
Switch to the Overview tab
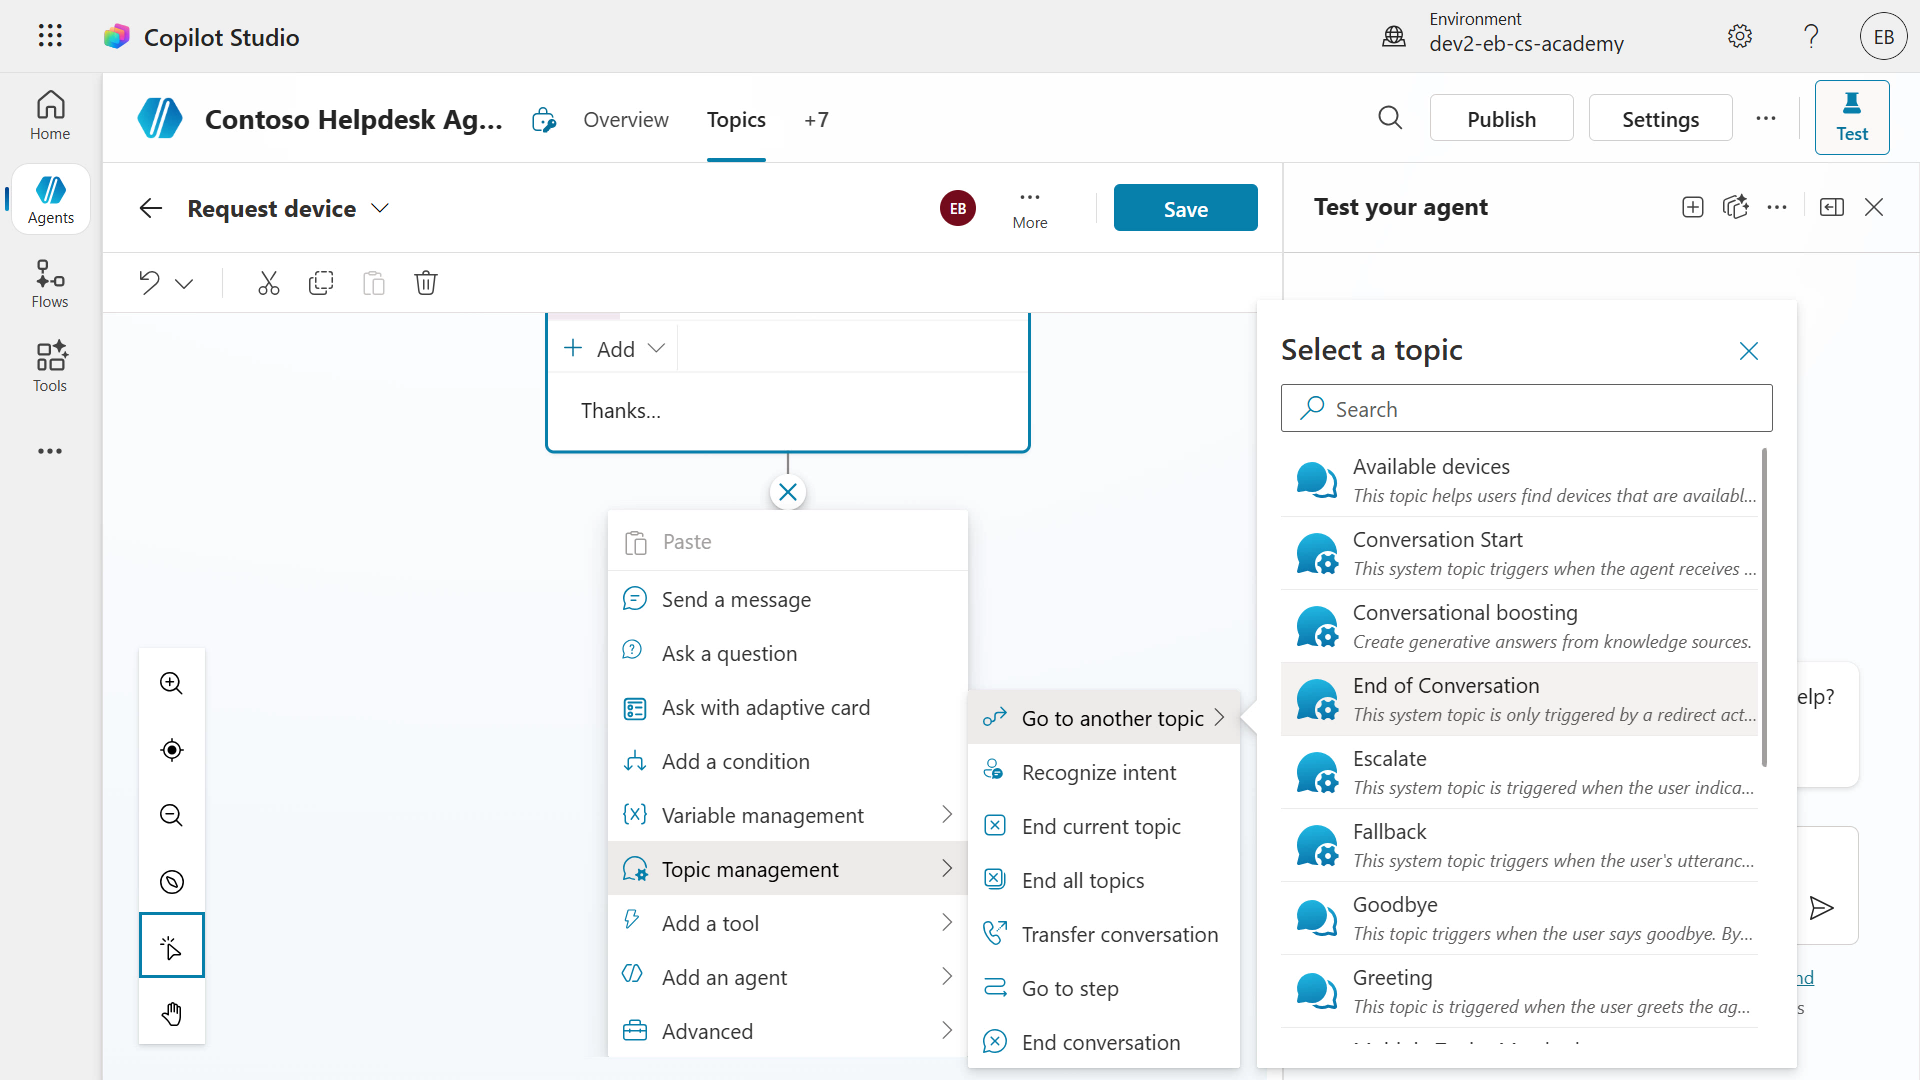point(625,120)
